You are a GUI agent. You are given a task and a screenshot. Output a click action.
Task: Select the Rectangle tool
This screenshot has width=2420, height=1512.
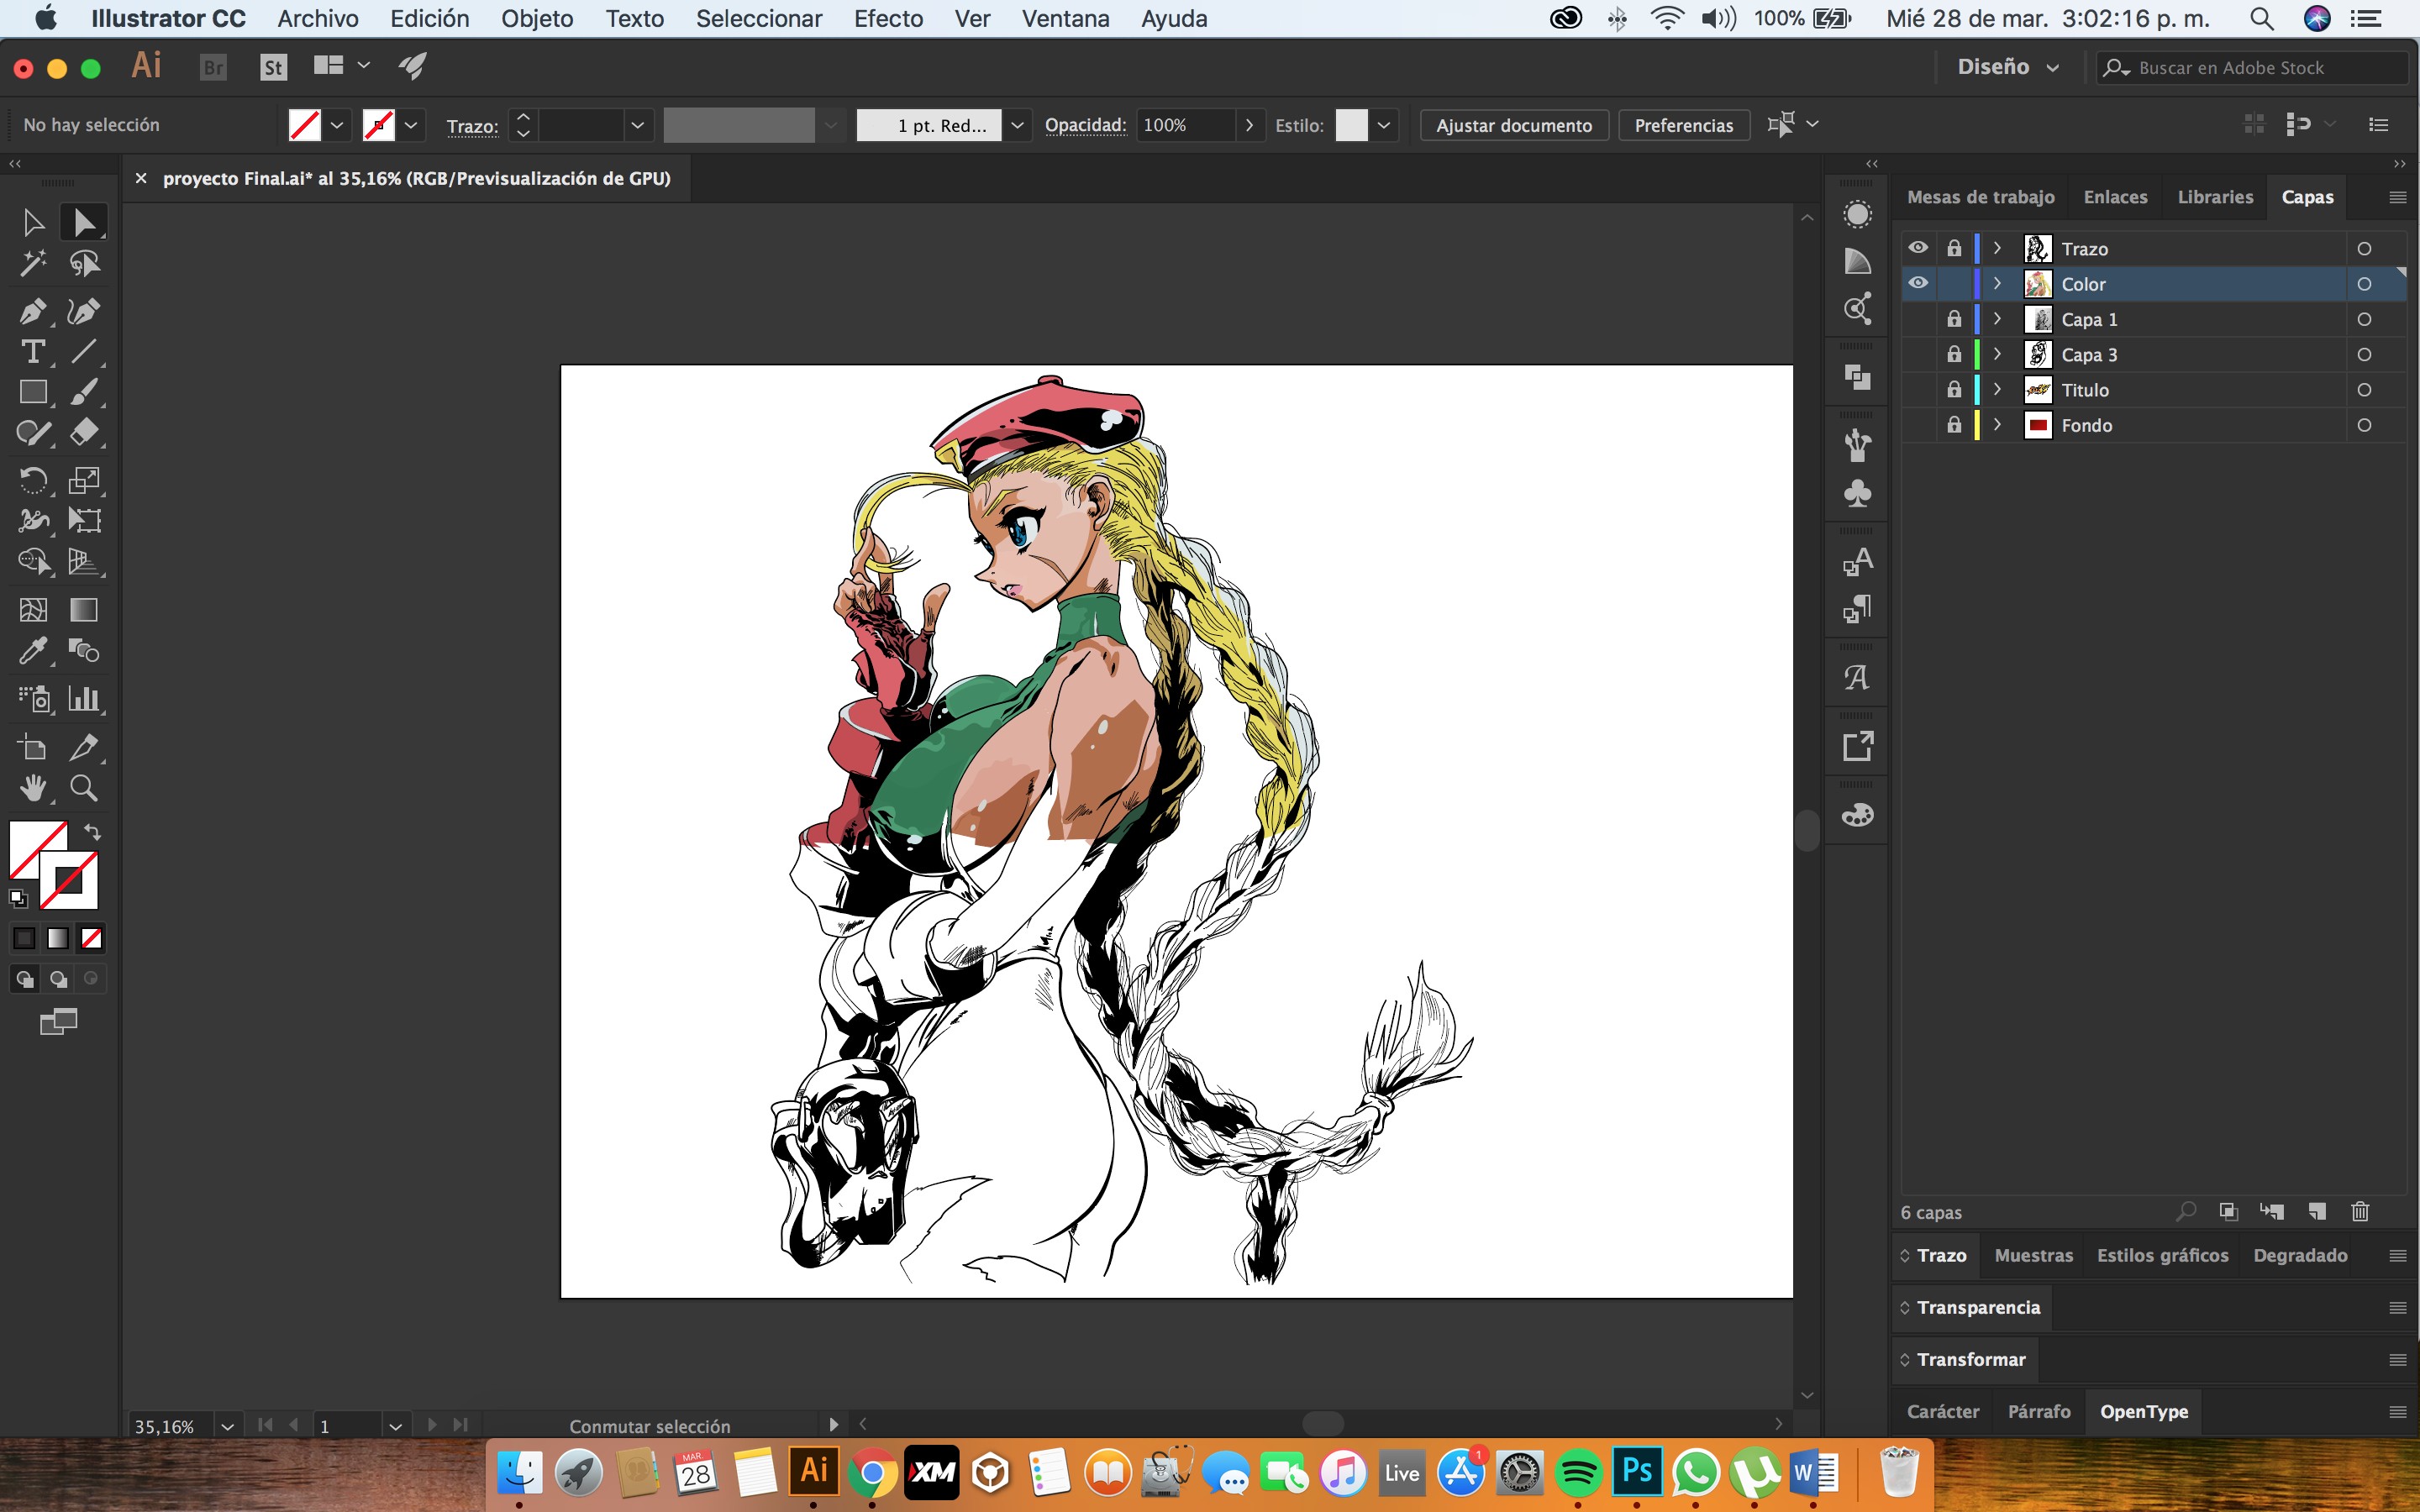click(x=32, y=392)
